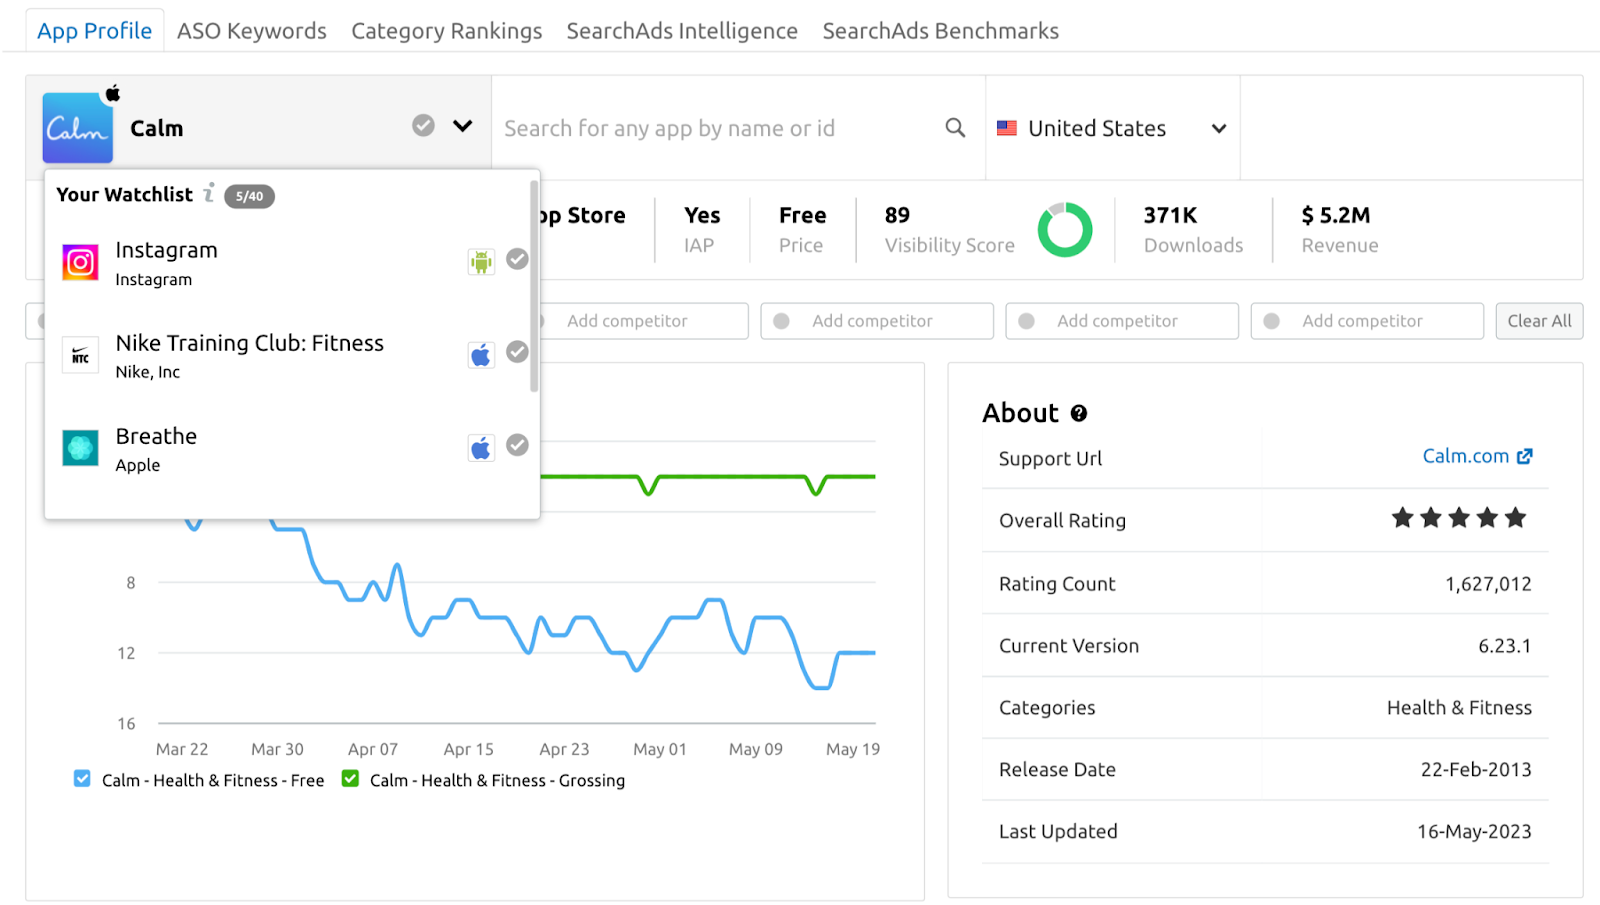Image resolution: width=1600 pixels, height=905 pixels.
Task: Click the search magnifier icon
Action: click(x=955, y=128)
